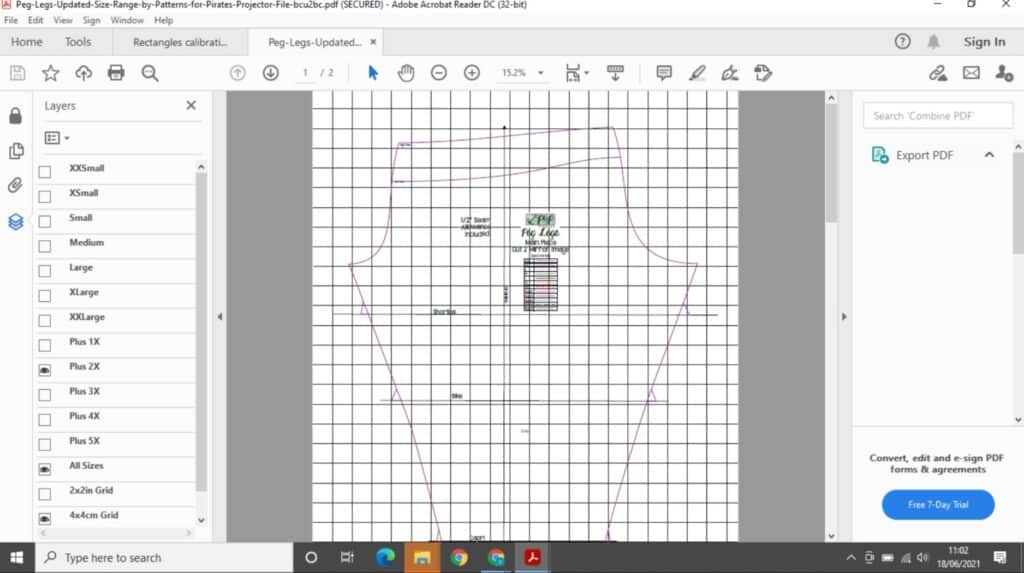The height and width of the screenshot is (573, 1024).
Task: Click the Sign In link
Action: pyautogui.click(x=984, y=42)
